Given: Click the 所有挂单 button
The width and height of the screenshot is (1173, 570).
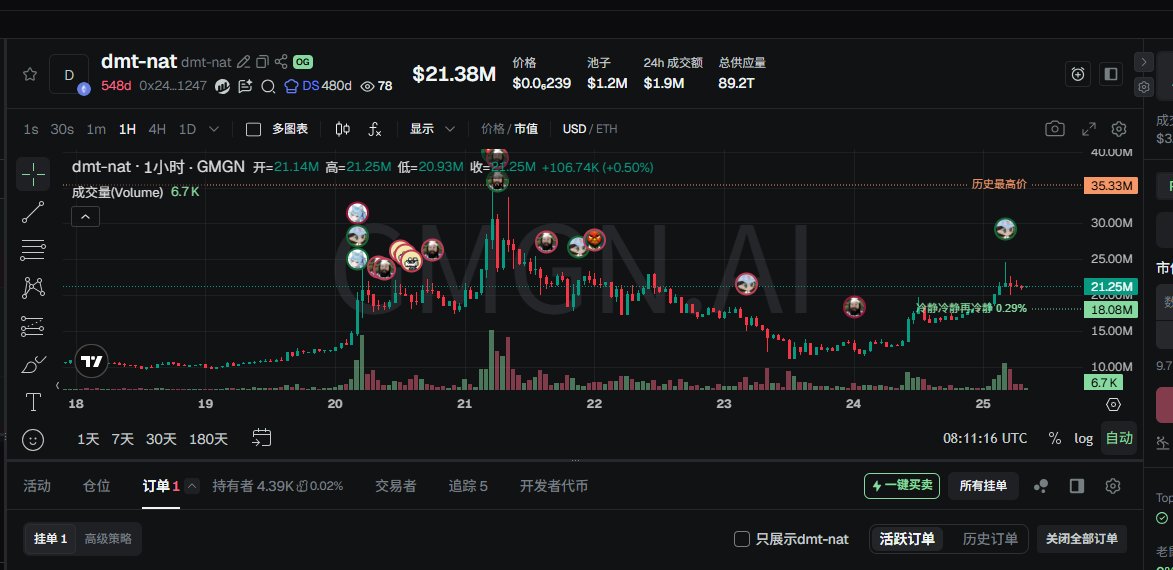Looking at the screenshot, I should pos(983,485).
